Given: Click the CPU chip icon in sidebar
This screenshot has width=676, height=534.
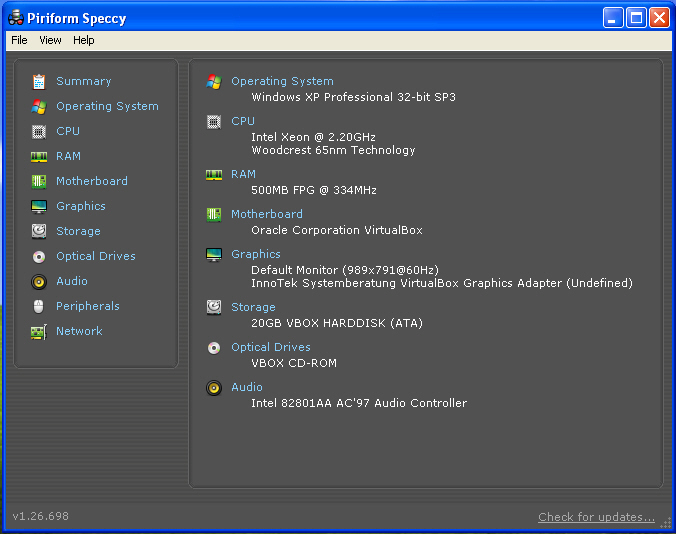Looking at the screenshot, I should pos(39,131).
